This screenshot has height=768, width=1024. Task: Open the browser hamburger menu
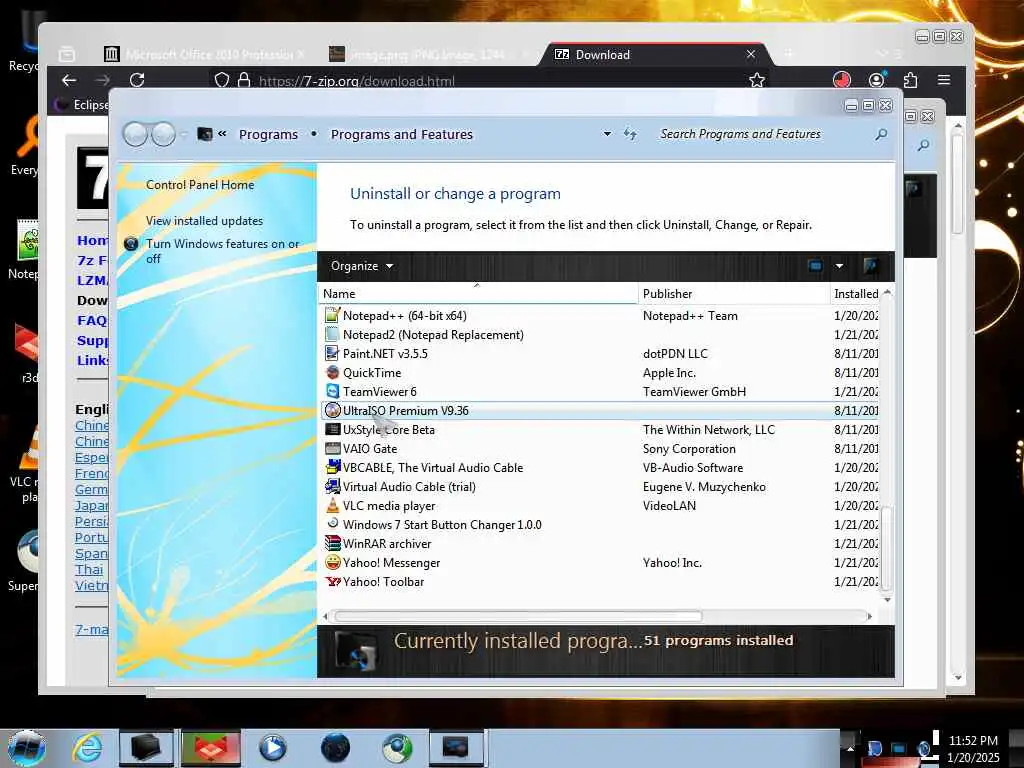[944, 80]
